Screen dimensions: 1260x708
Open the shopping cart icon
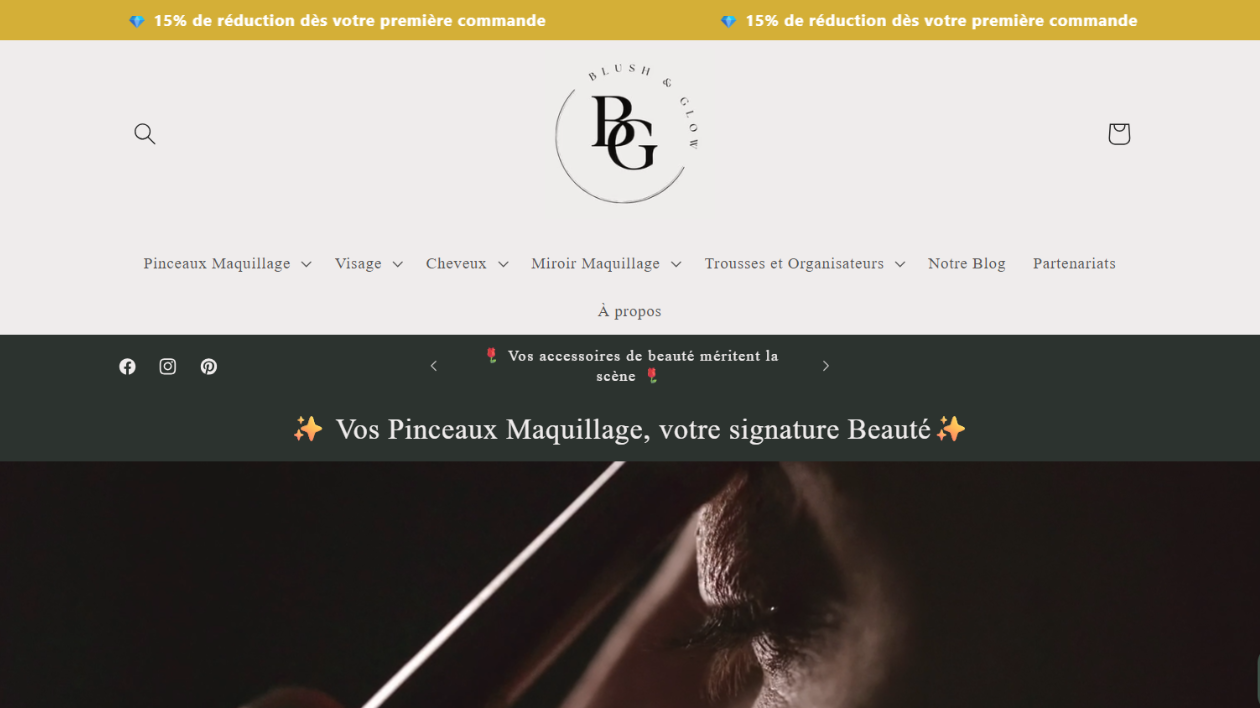1119,134
